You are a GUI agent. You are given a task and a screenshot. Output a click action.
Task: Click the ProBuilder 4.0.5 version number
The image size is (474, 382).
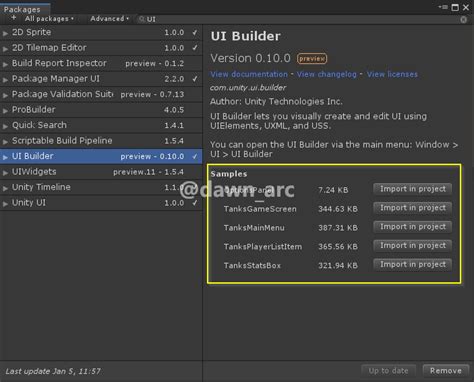click(x=174, y=110)
